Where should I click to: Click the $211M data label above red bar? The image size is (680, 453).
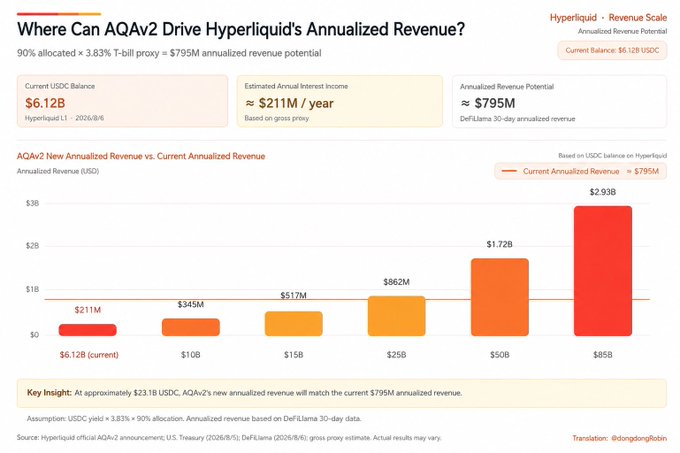pyautogui.click(x=88, y=310)
